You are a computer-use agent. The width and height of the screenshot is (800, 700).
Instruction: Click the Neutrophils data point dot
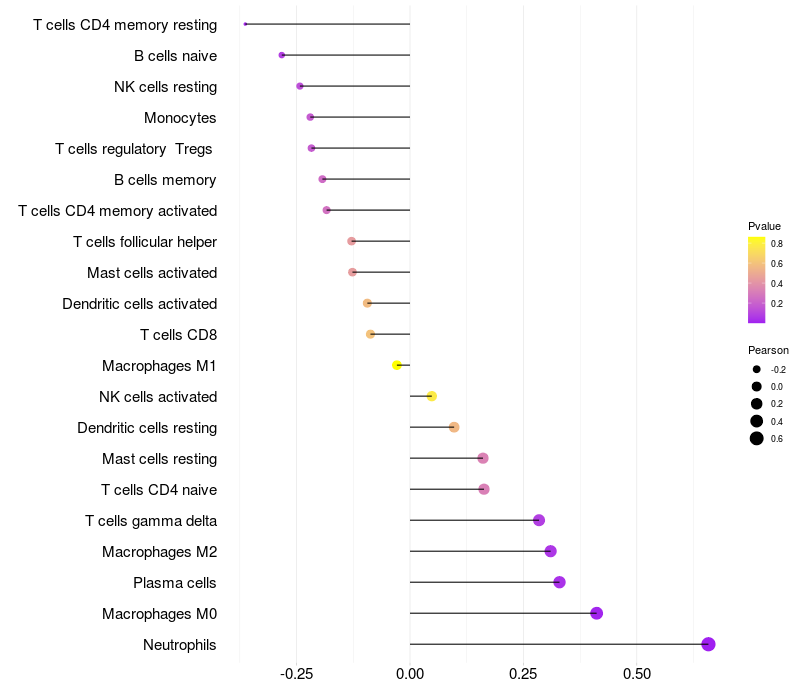708,644
